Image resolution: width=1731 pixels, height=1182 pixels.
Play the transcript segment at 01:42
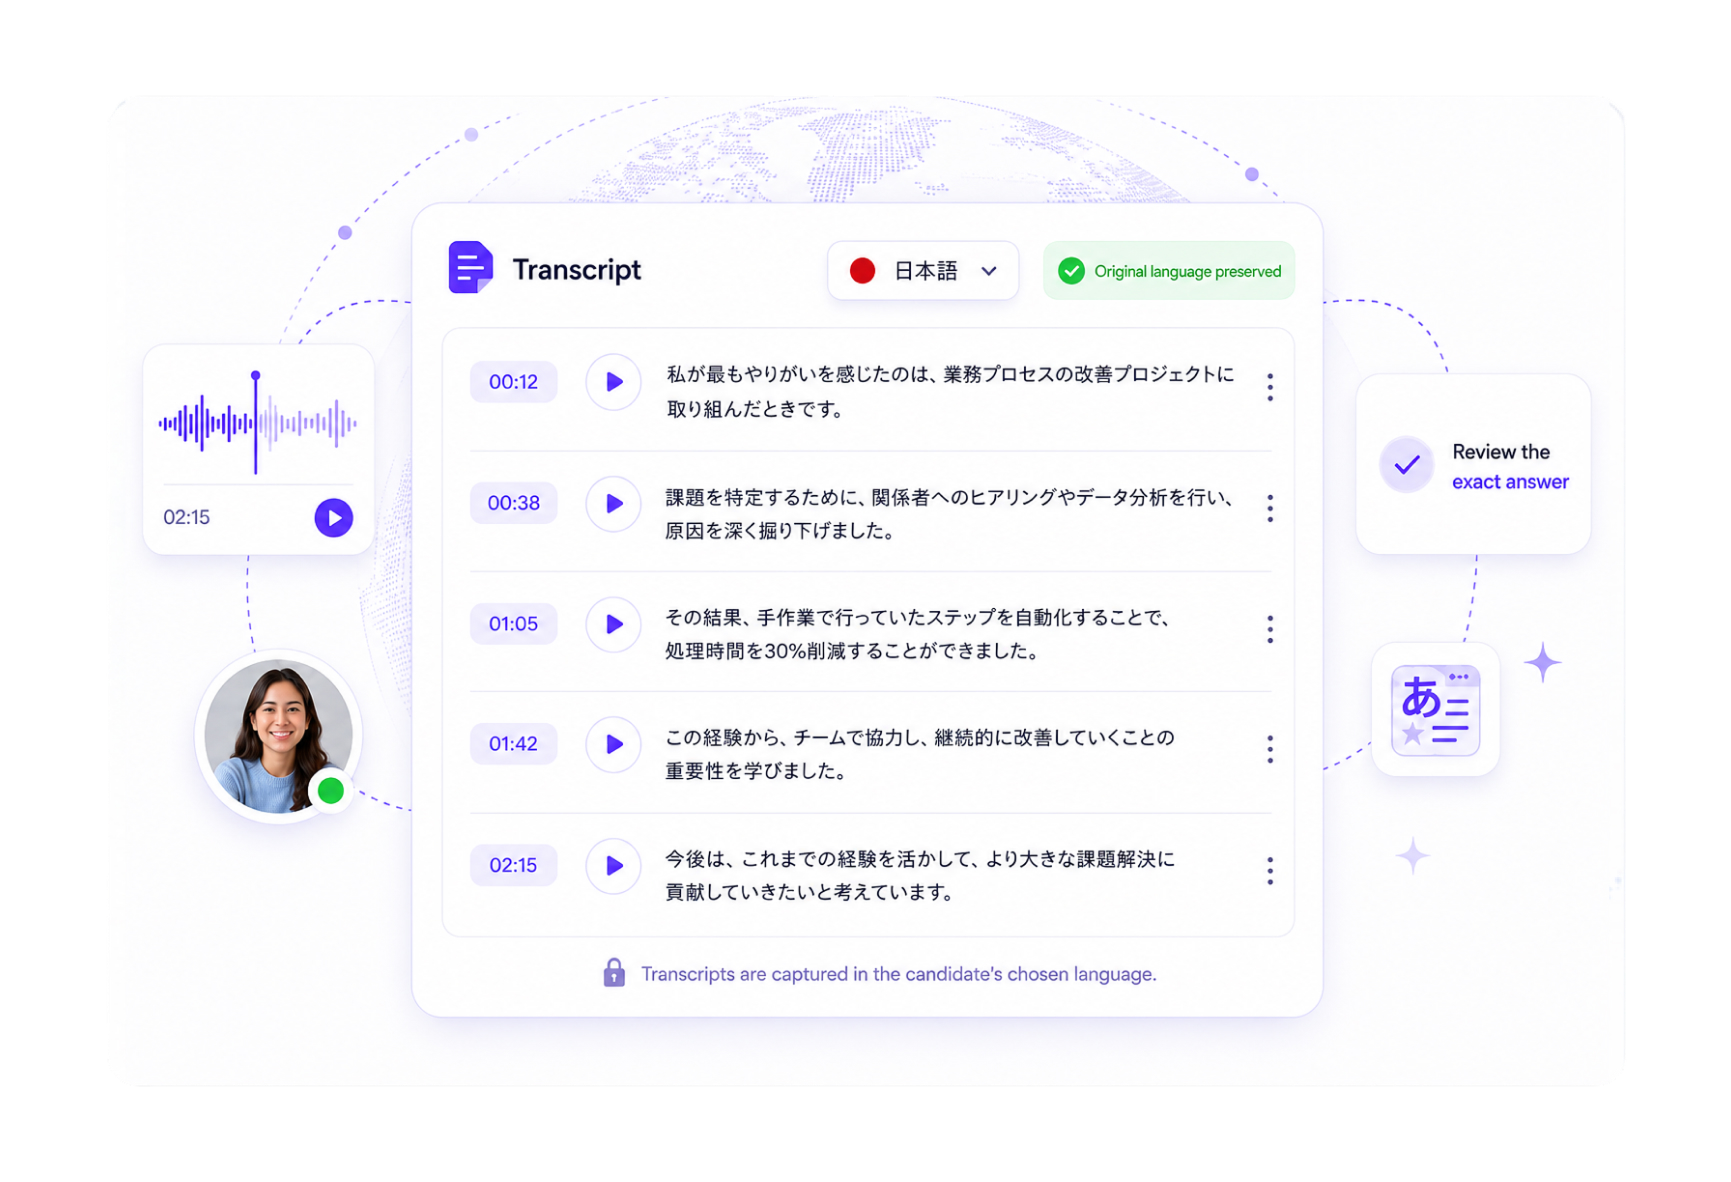613,744
